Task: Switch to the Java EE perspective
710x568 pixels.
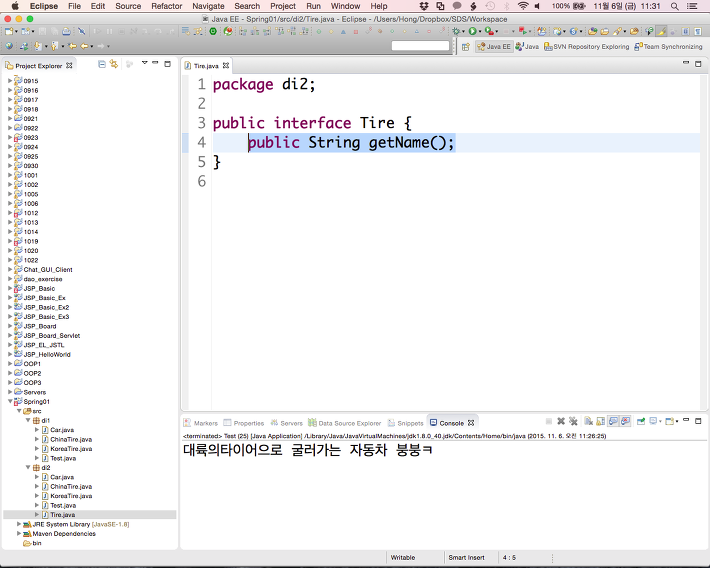Action: click(494, 47)
